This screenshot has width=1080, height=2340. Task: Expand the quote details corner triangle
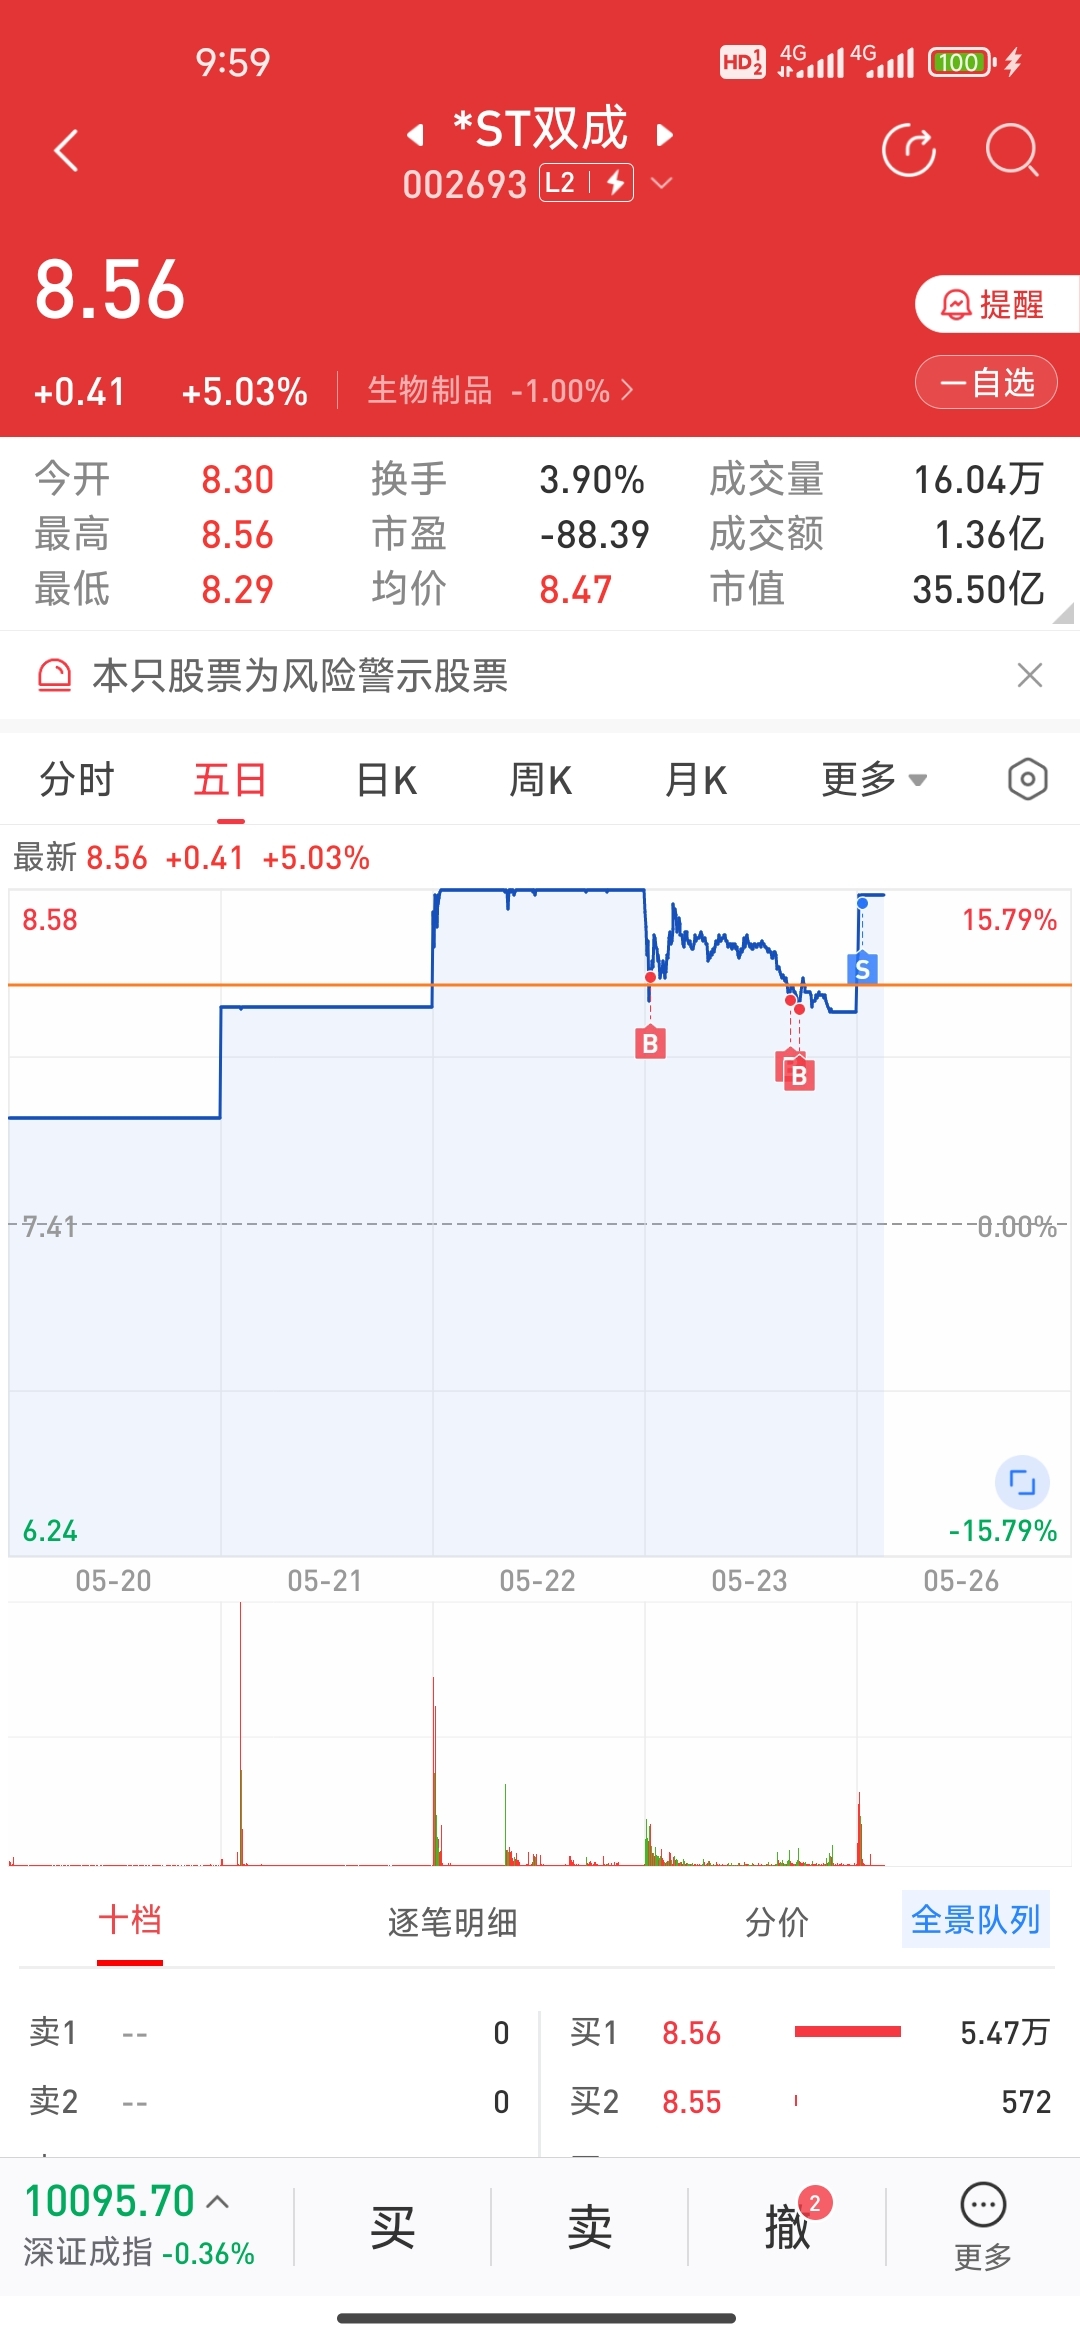pyautogui.click(x=1063, y=613)
